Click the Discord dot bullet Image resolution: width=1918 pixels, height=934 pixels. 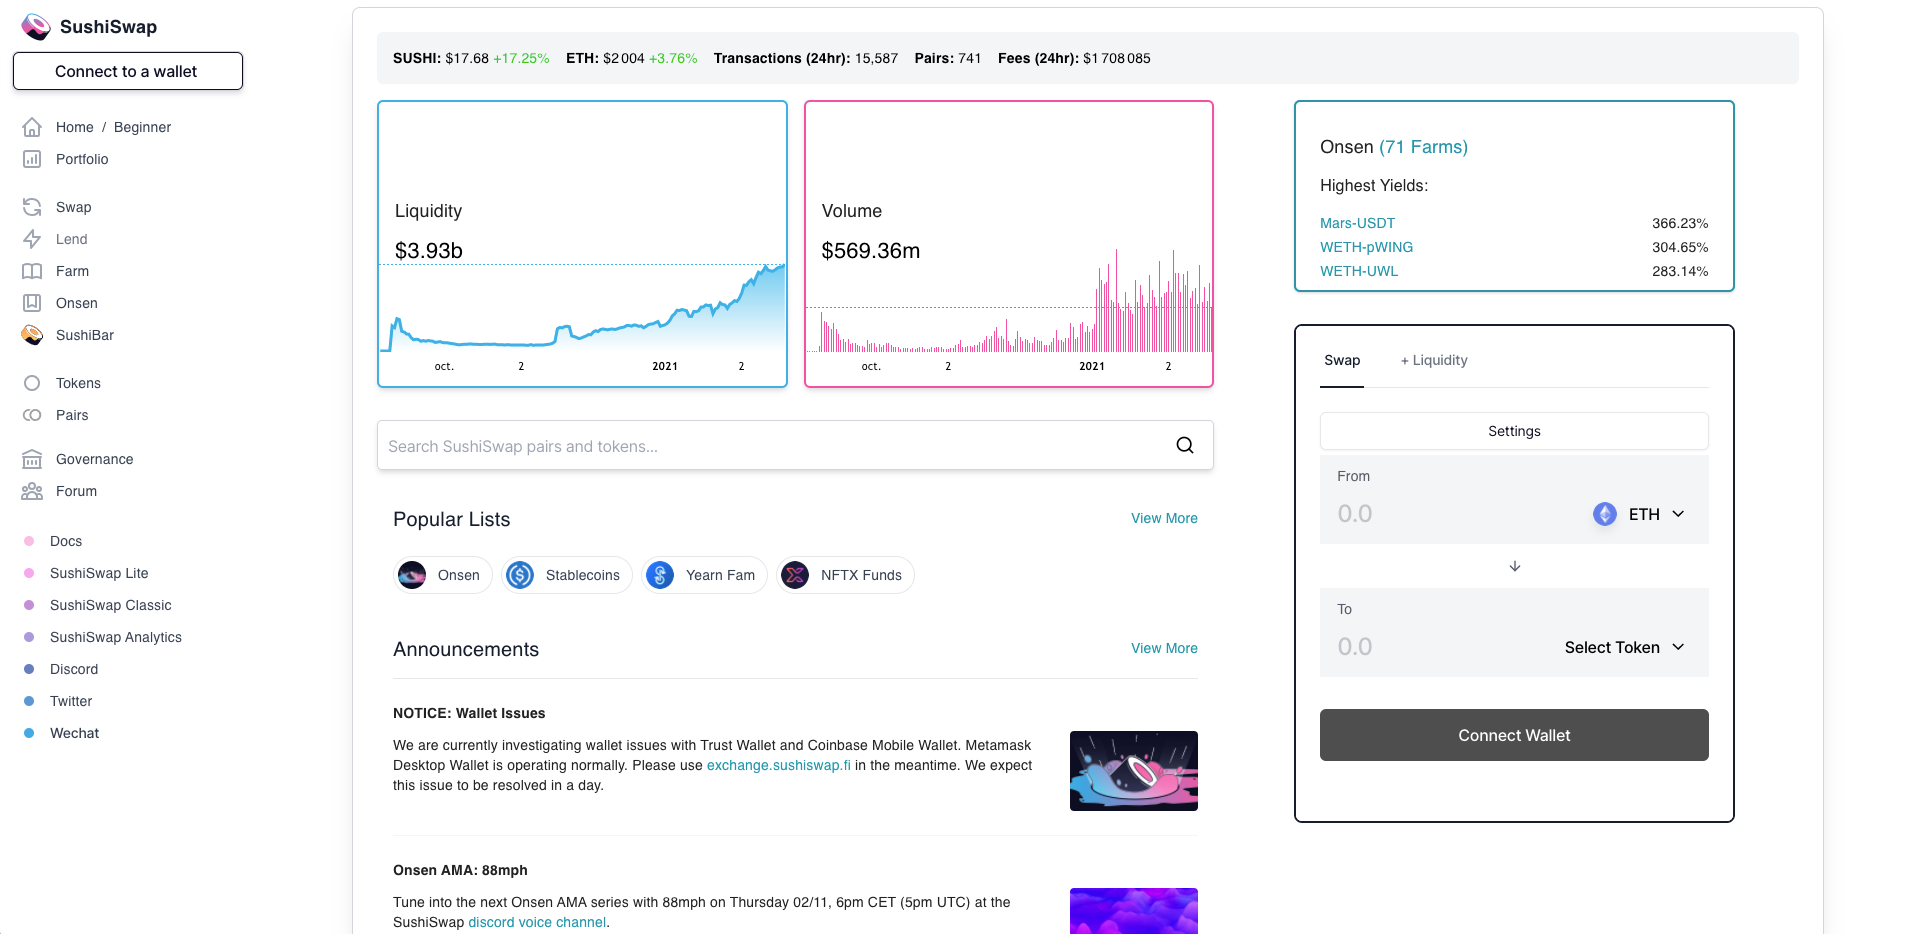(29, 669)
